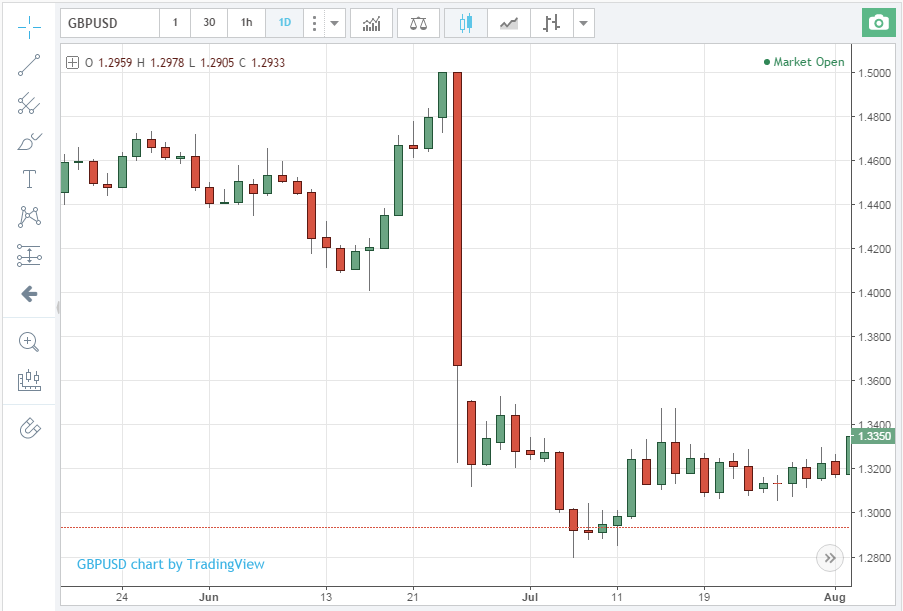Open the indicators chart icon

(371, 24)
